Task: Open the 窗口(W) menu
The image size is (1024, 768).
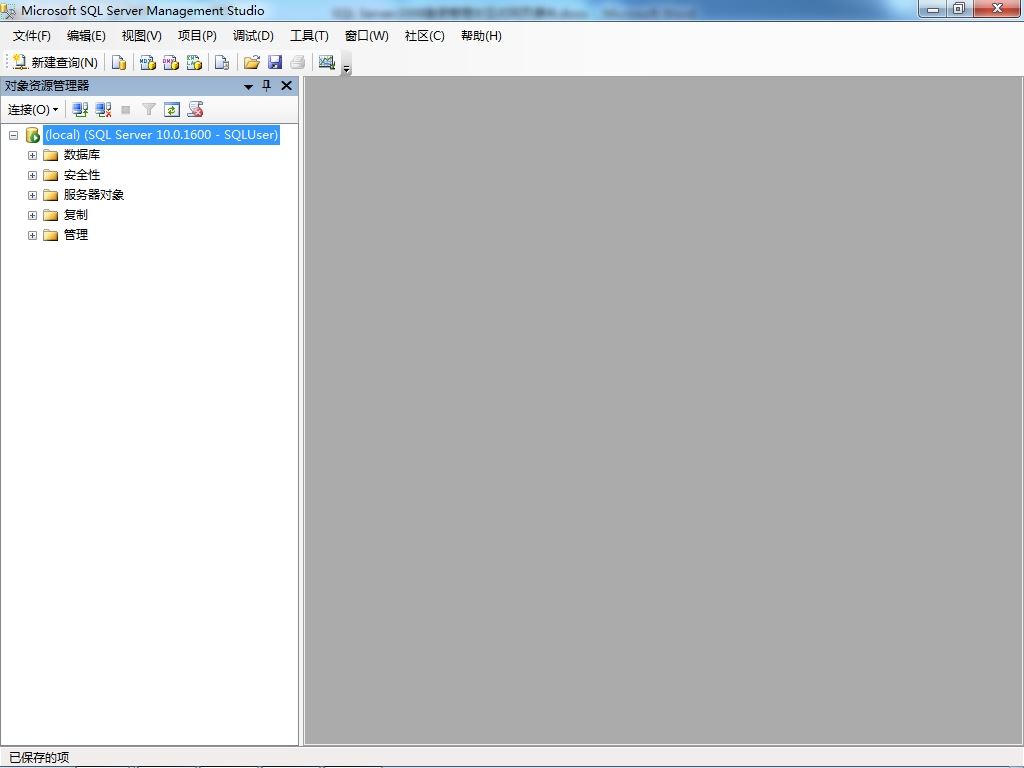Action: tap(366, 36)
